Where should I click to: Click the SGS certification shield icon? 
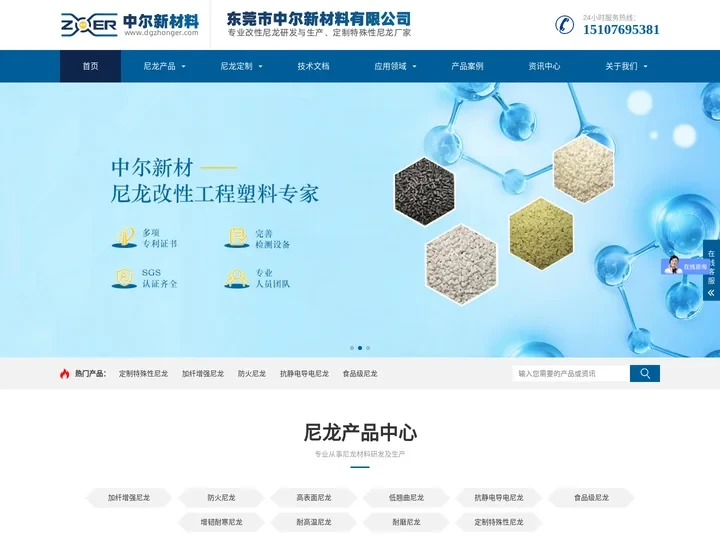pos(124,278)
